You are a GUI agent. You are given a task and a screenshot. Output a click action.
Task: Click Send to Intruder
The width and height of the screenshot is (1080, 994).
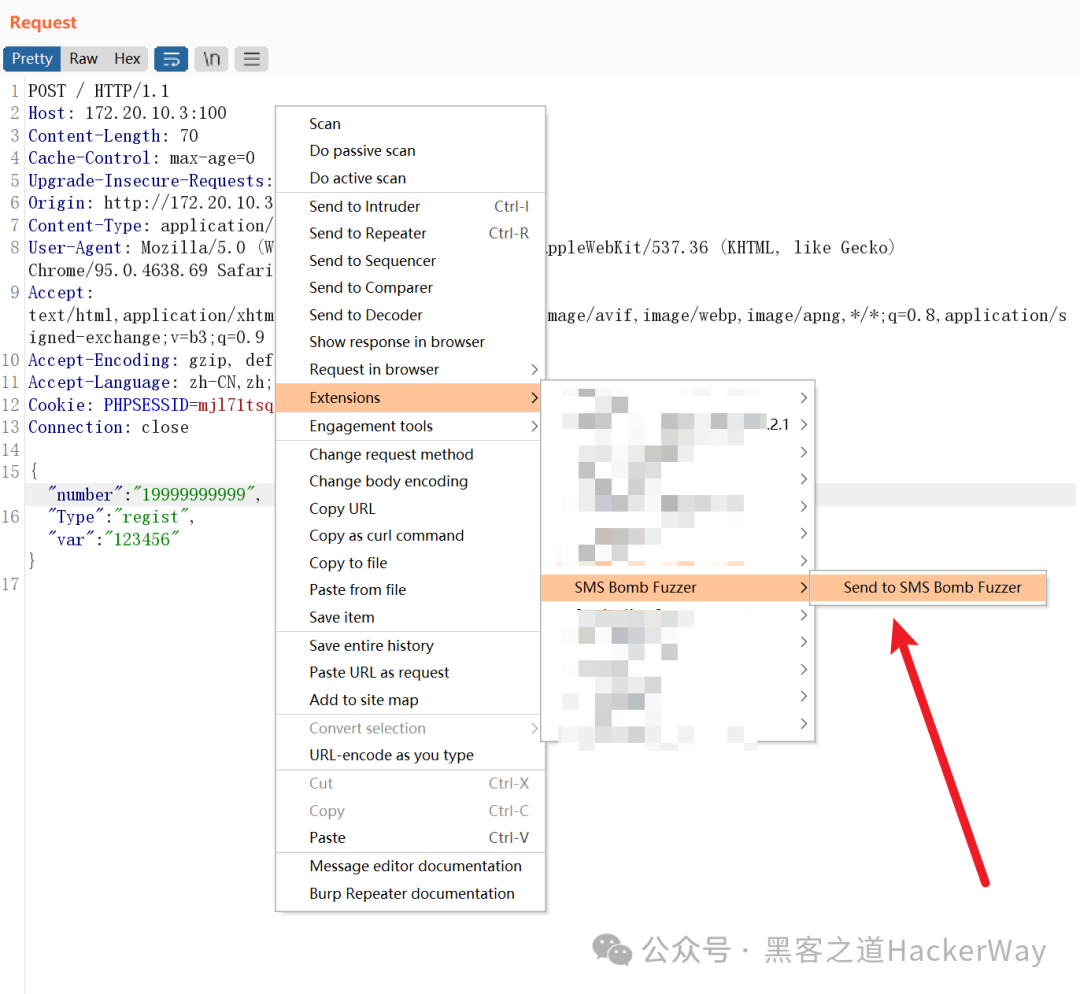click(x=411, y=207)
